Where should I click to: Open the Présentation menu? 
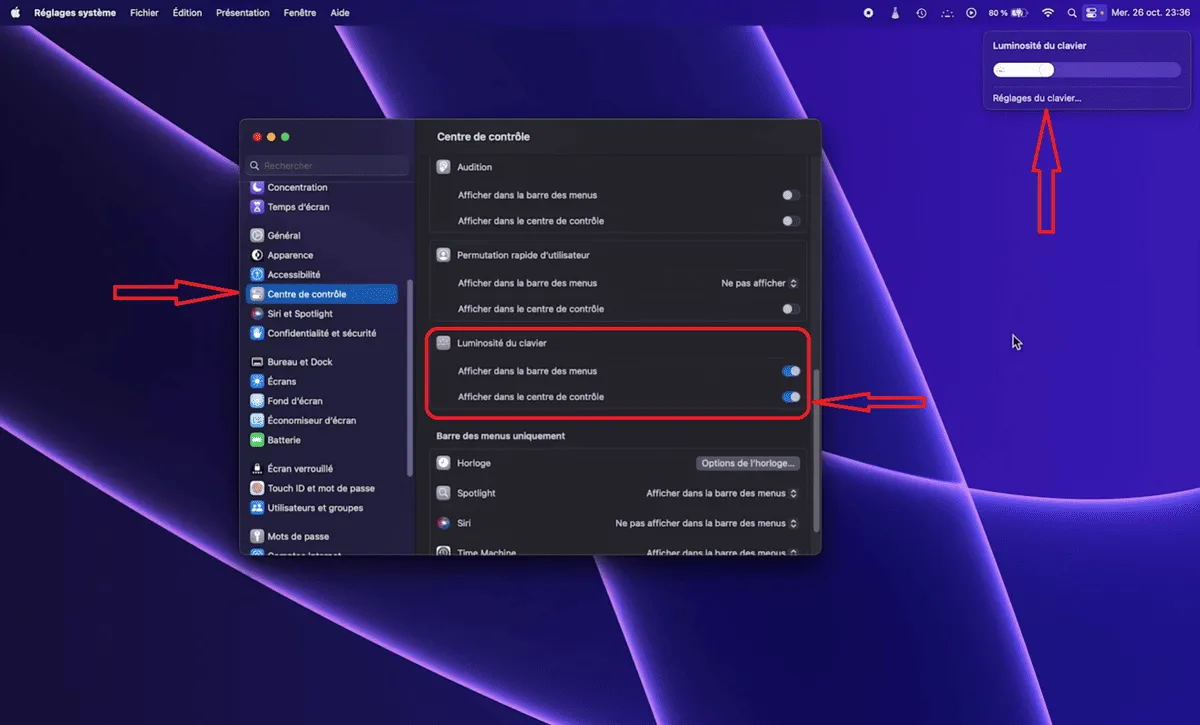click(x=243, y=13)
